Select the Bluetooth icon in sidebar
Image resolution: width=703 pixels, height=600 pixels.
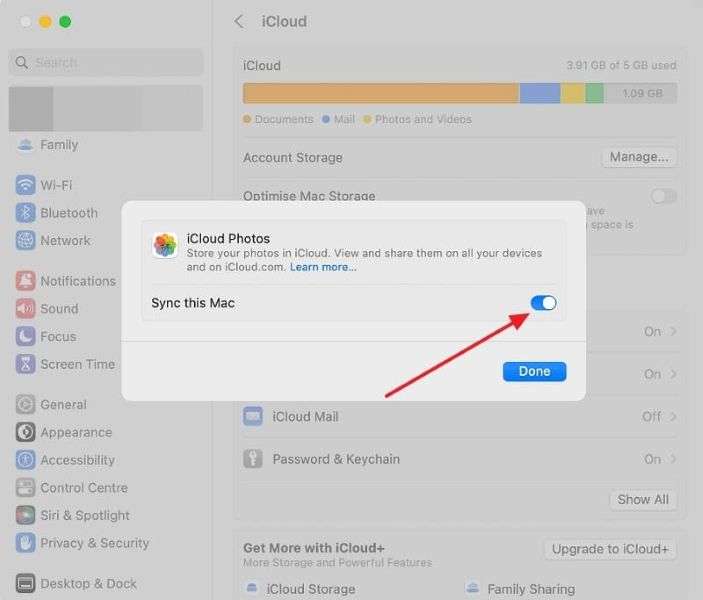click(x=26, y=213)
